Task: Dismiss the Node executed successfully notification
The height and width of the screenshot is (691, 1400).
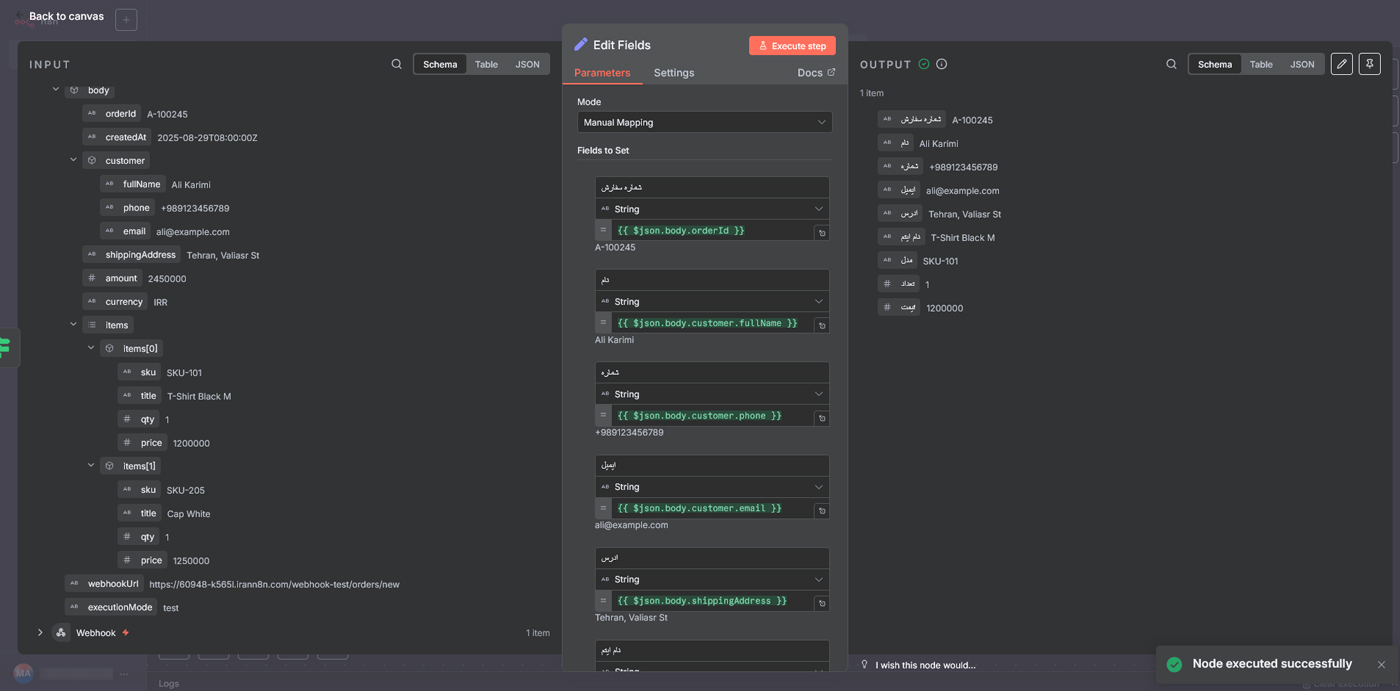Action: click(1381, 665)
